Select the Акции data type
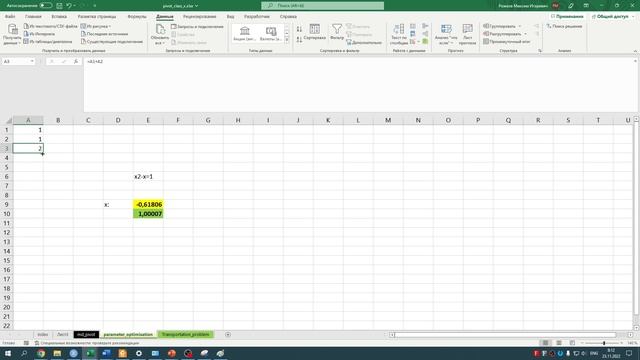This screenshot has width=640, height=360. [245, 33]
